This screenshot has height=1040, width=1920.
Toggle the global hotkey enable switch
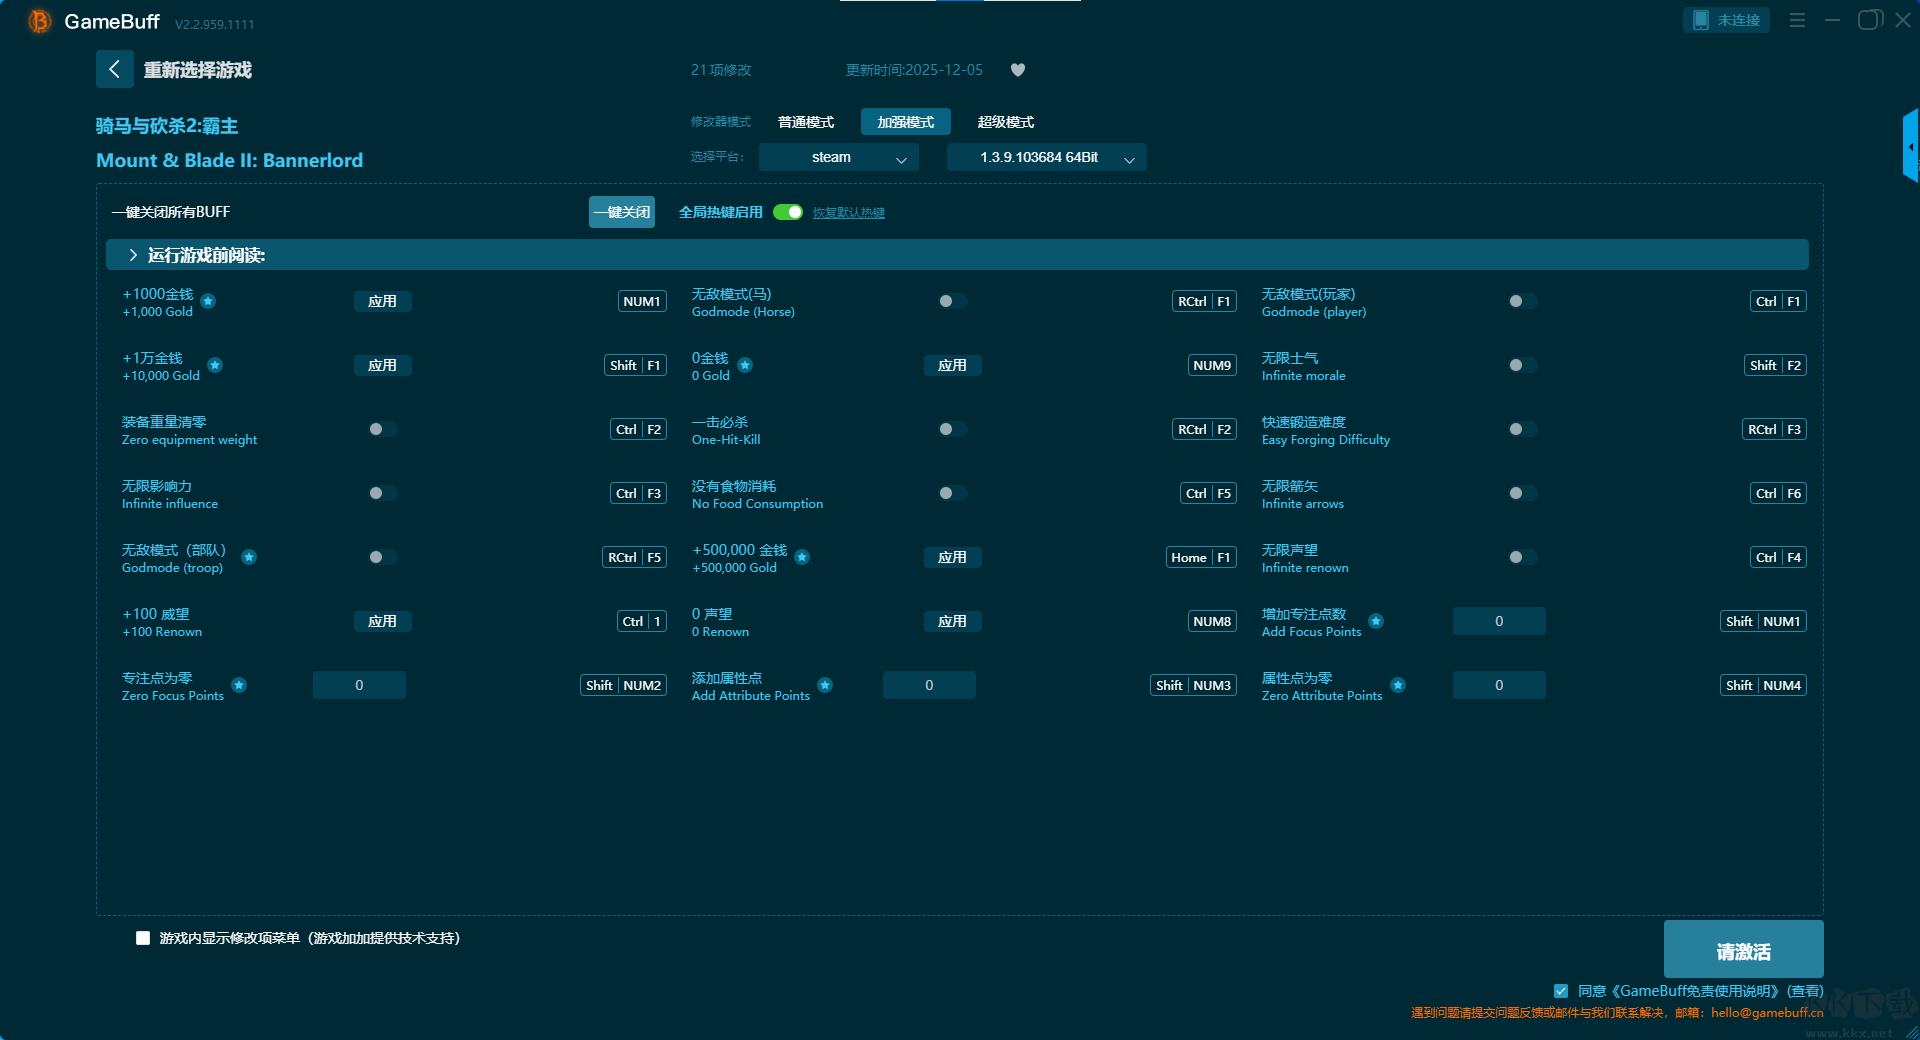click(788, 212)
